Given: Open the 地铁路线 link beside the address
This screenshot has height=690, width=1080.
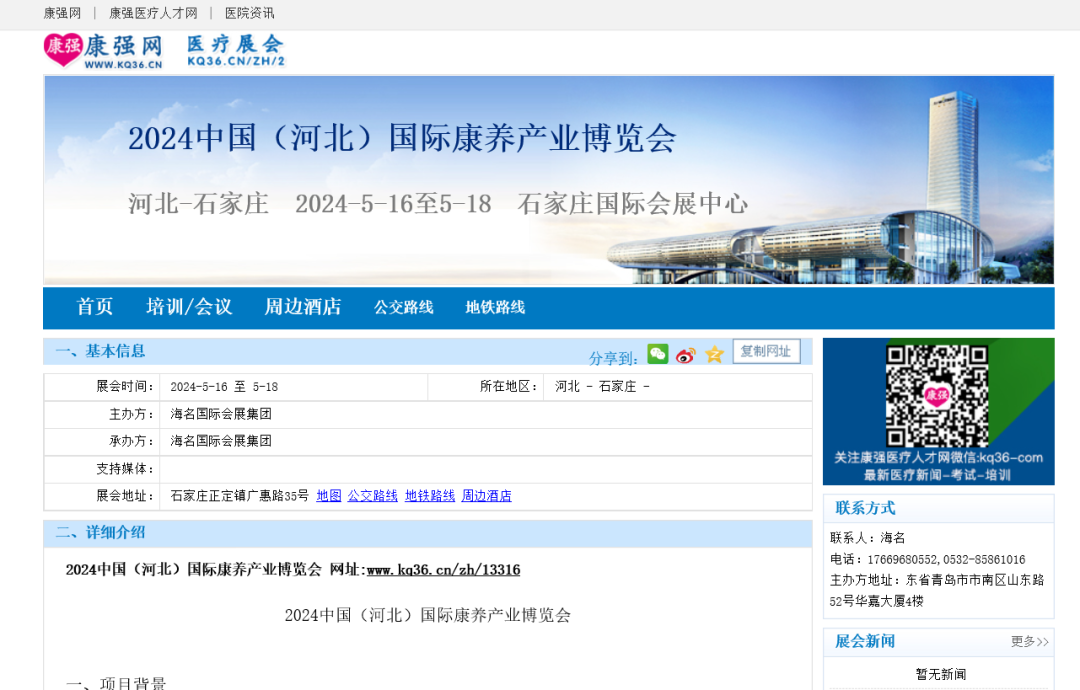Looking at the screenshot, I should [x=430, y=496].
